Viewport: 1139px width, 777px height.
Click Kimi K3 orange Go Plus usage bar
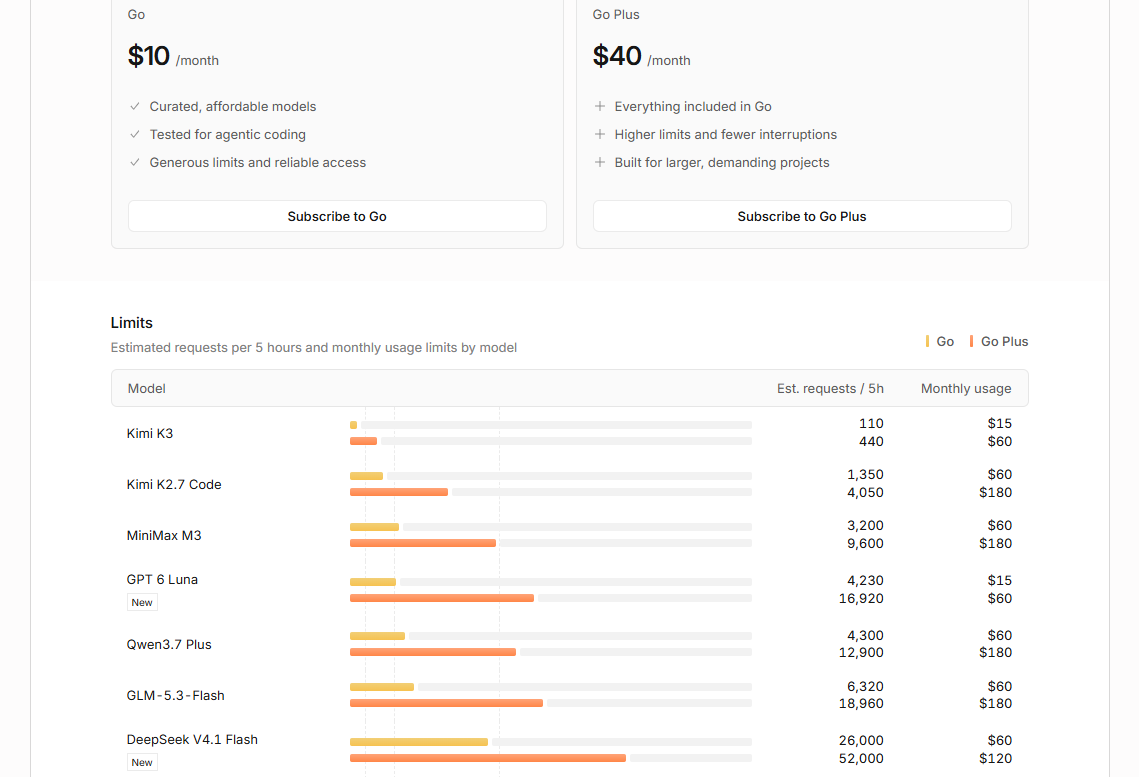pyautogui.click(x=363, y=441)
